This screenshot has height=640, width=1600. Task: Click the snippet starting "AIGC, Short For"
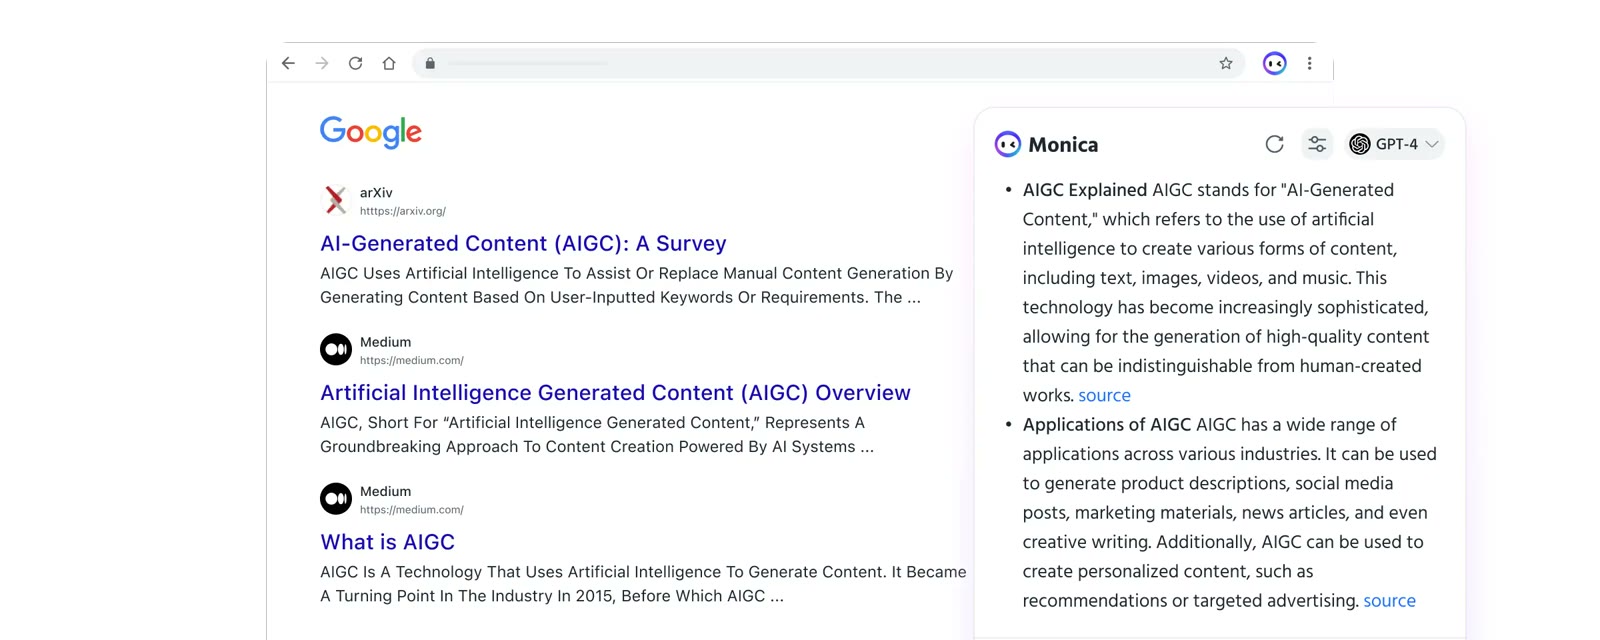pos(597,434)
